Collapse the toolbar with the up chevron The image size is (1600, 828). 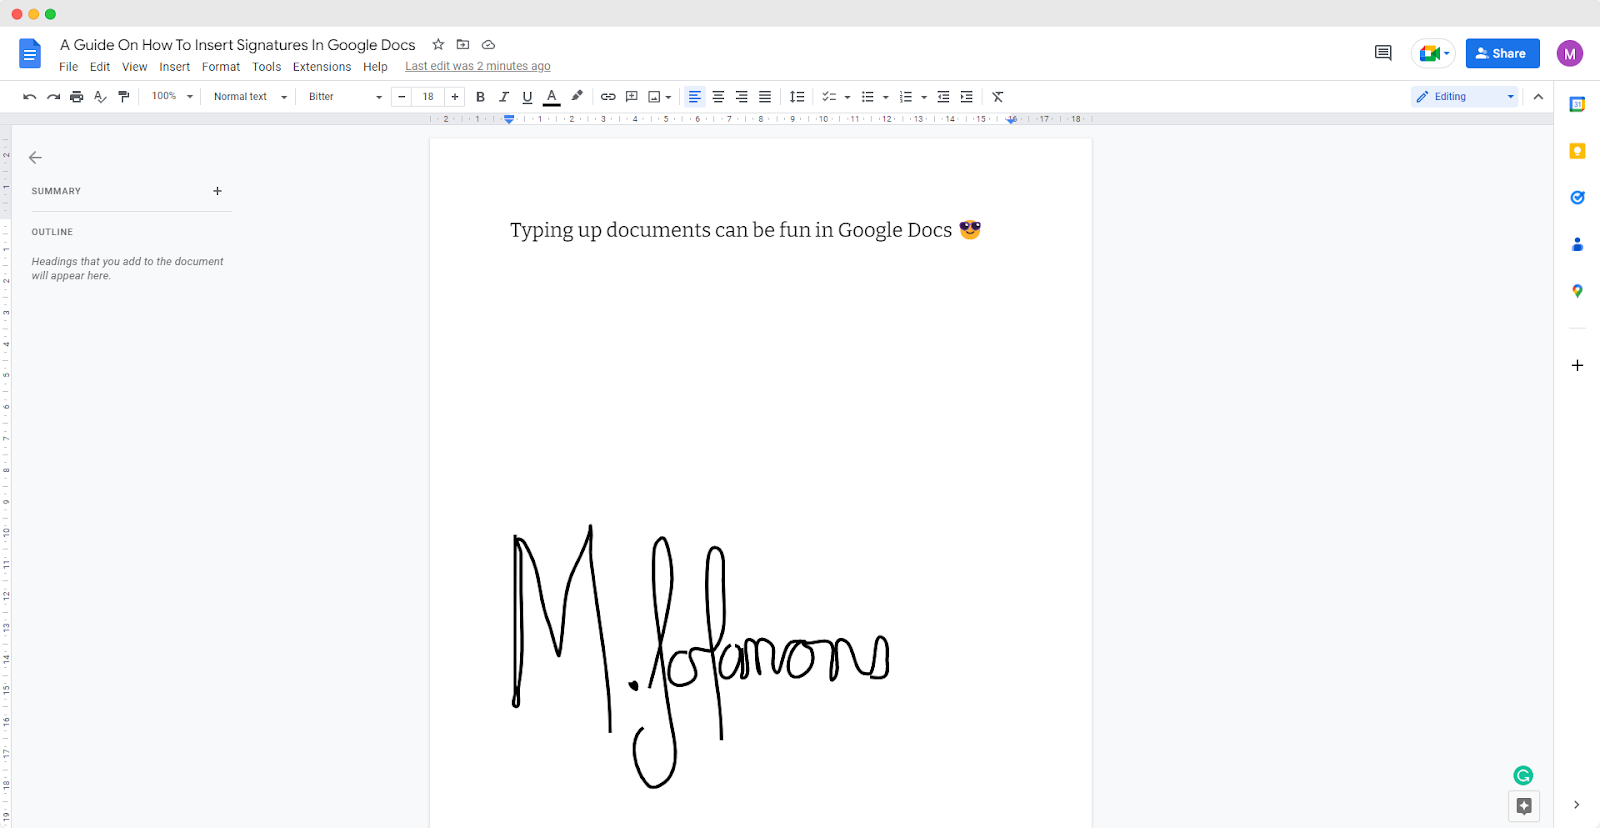coord(1538,97)
